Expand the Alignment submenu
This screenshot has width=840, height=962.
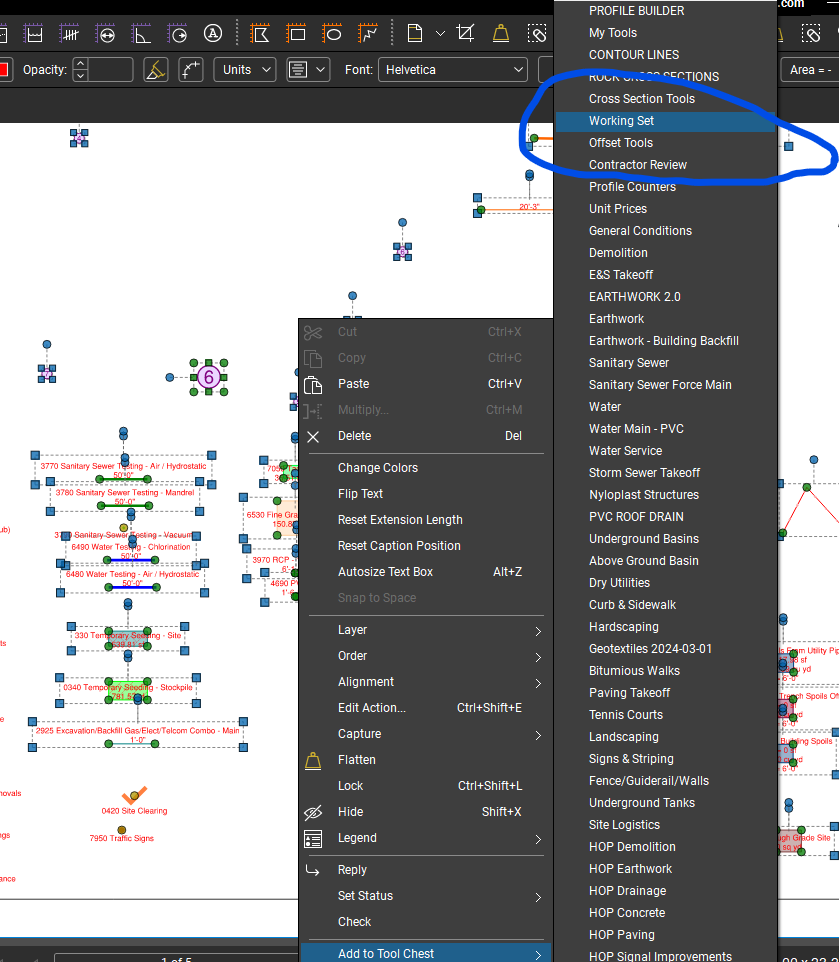[x=426, y=682]
